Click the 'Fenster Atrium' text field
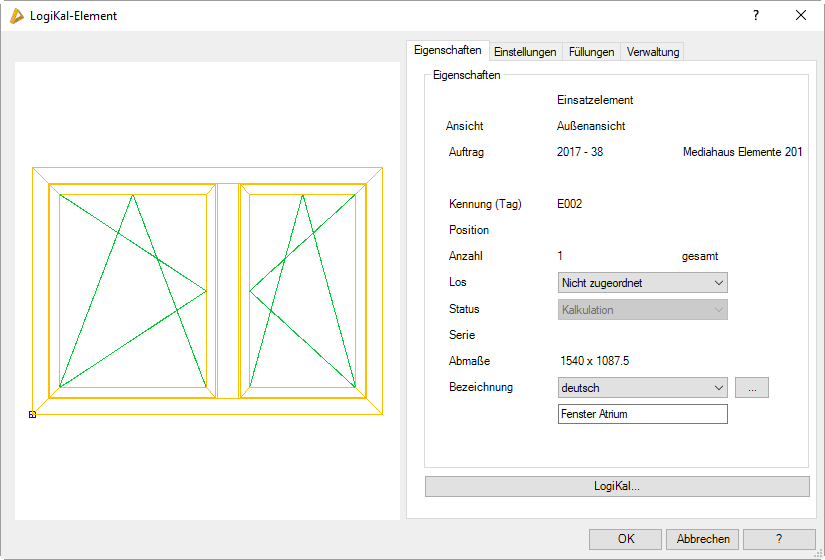Image resolution: width=825 pixels, height=560 pixels. [x=642, y=414]
